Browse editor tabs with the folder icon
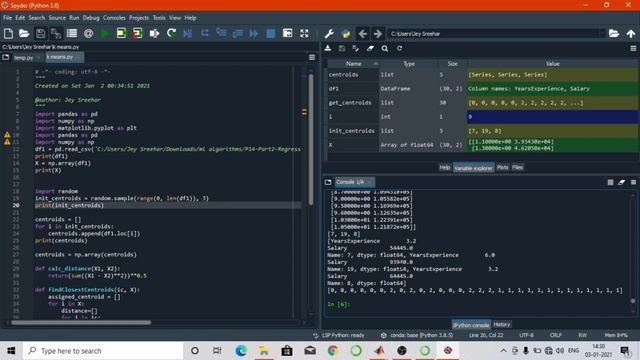The image size is (640, 360). (x=6, y=57)
